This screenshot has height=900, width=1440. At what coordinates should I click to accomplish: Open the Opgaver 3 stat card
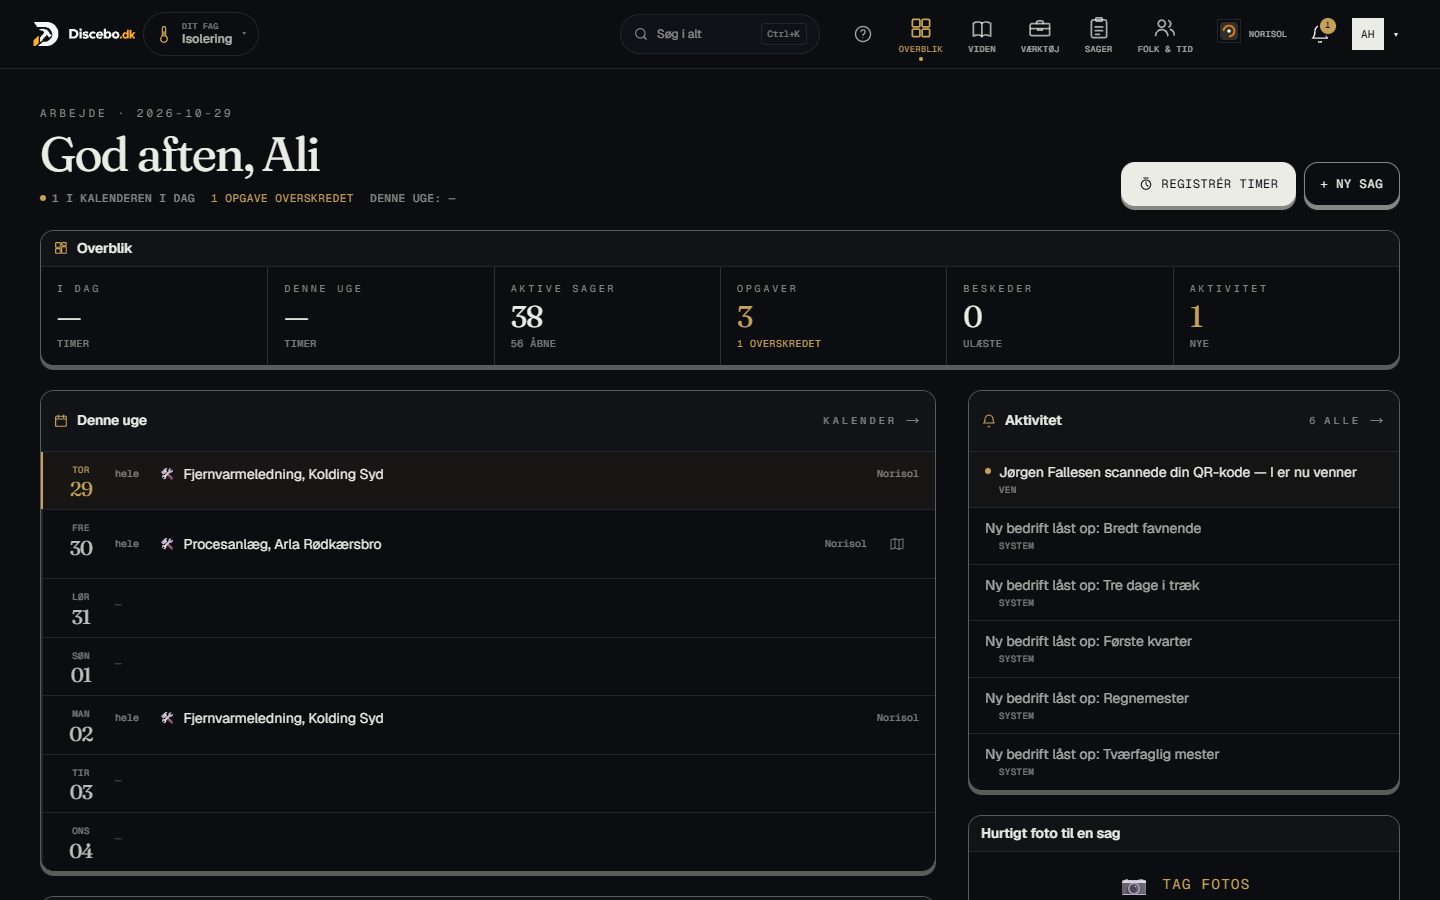(x=833, y=316)
